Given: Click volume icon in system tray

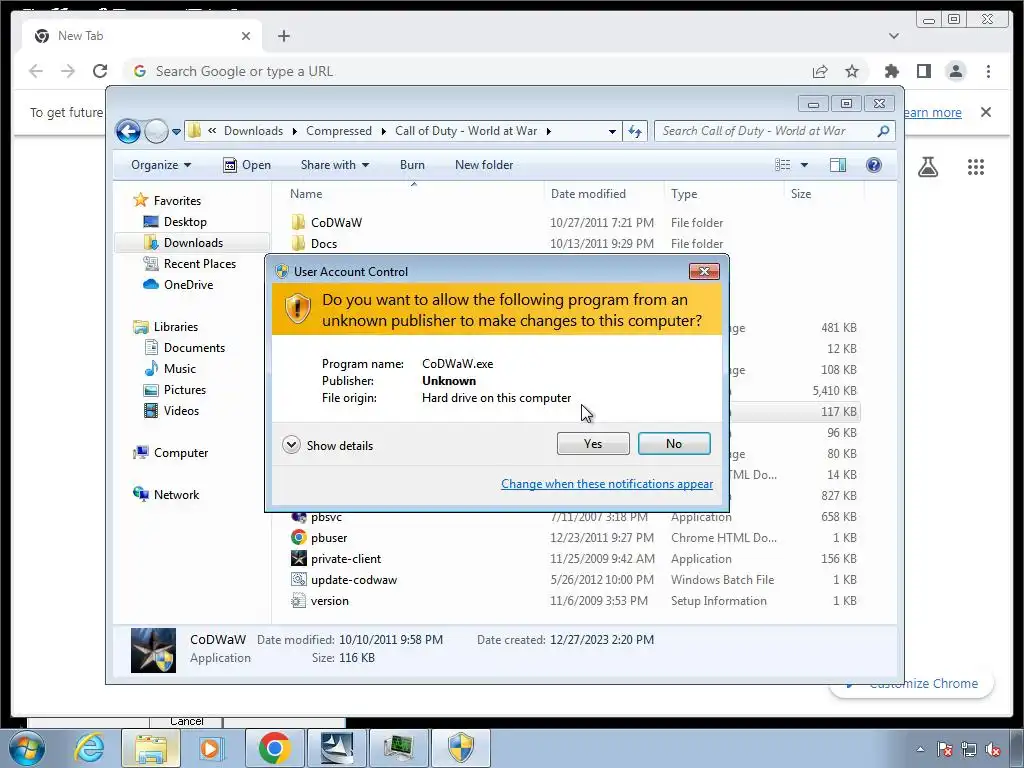Looking at the screenshot, I should pos(993,750).
